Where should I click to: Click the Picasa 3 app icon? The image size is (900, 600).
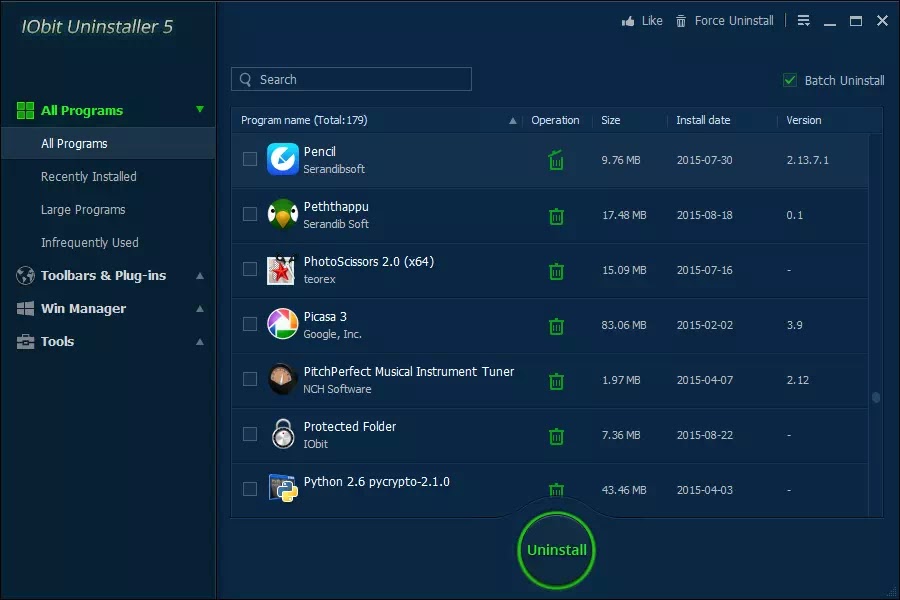[x=282, y=324]
